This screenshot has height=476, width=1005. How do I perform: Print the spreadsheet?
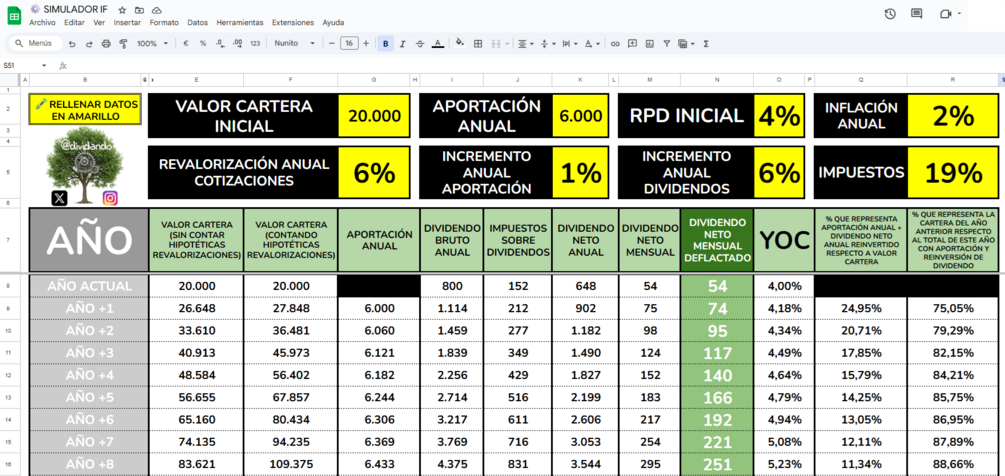[x=106, y=44]
